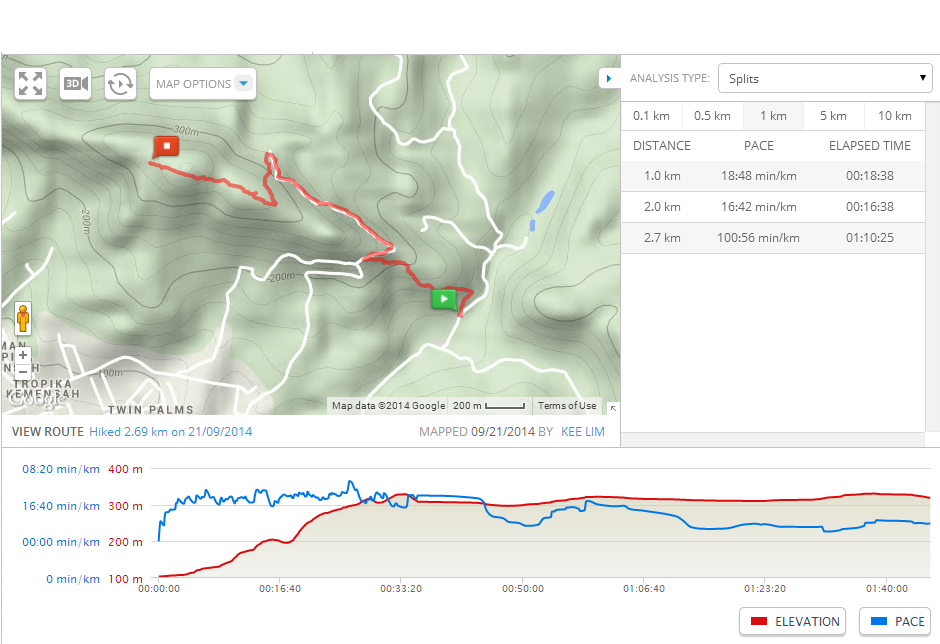The height and width of the screenshot is (644, 940).
Task: Enter fullscreen map view
Action: pos(30,84)
